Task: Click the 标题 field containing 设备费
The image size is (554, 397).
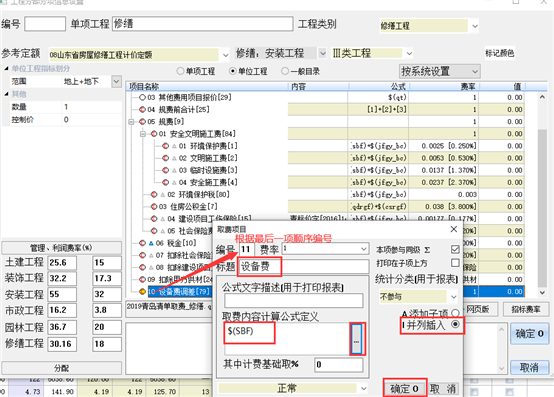Action: pyautogui.click(x=304, y=266)
